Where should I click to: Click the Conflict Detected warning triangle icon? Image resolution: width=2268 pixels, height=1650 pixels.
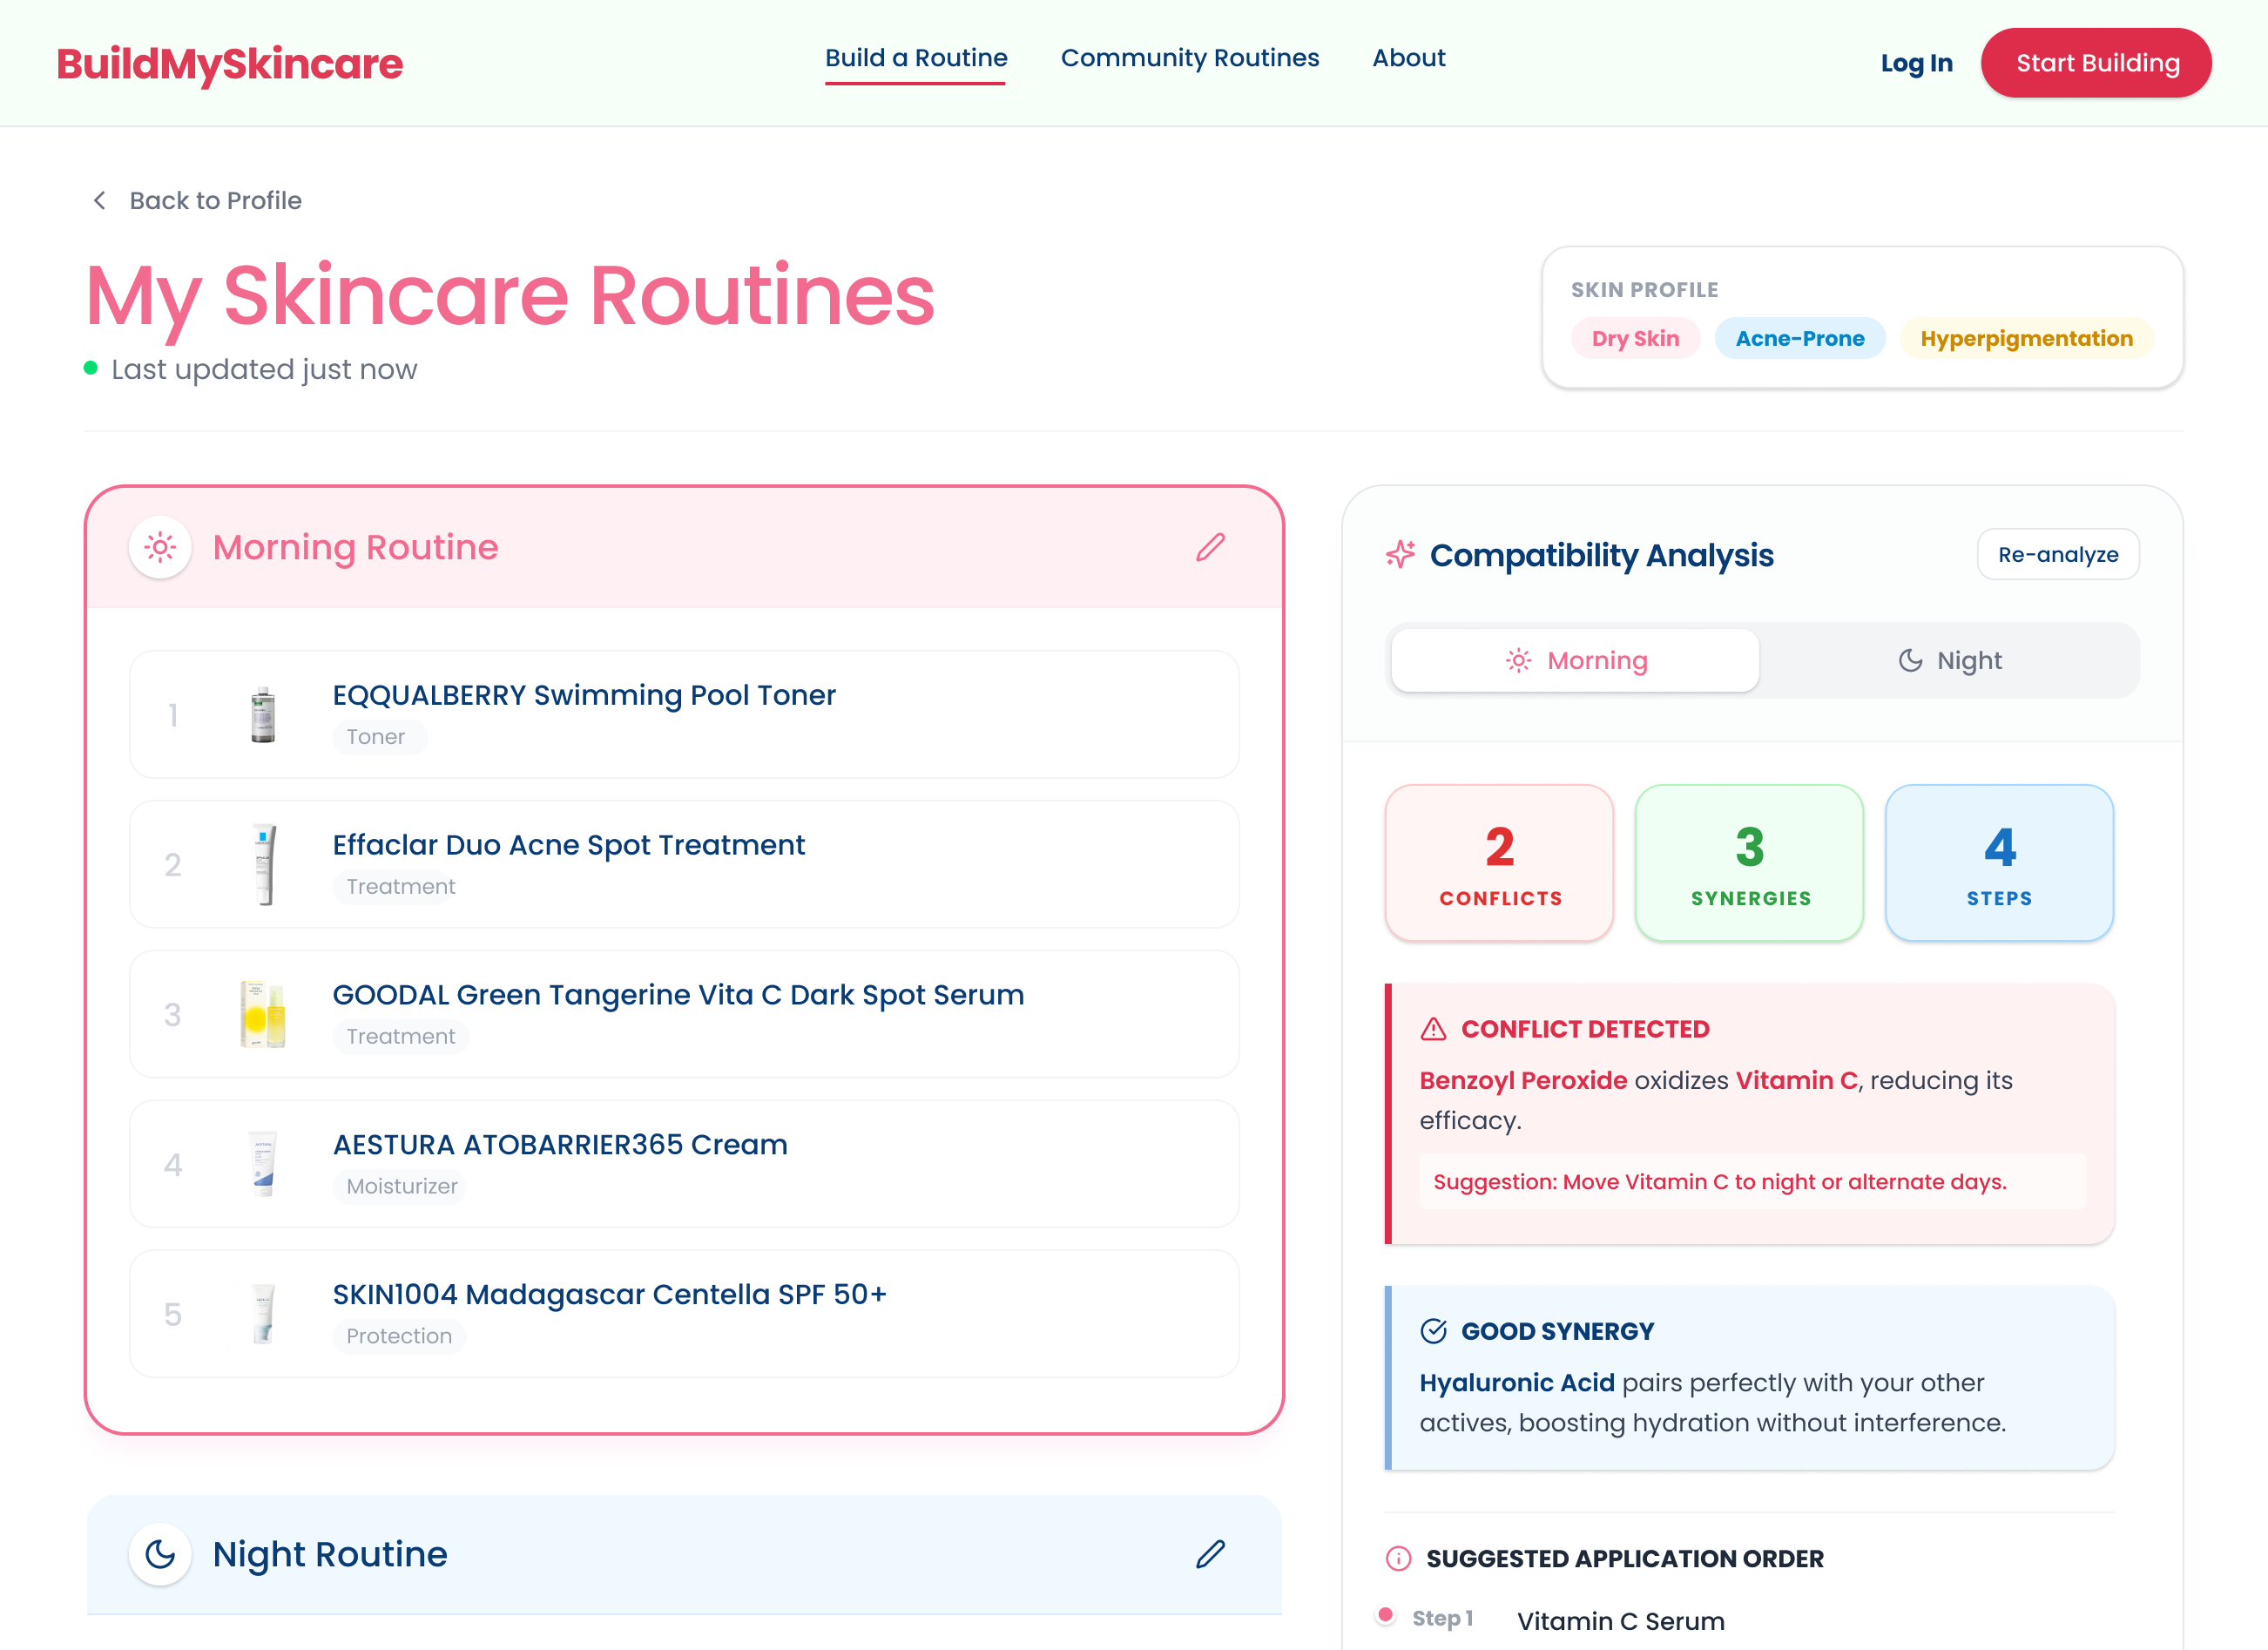point(1433,1029)
